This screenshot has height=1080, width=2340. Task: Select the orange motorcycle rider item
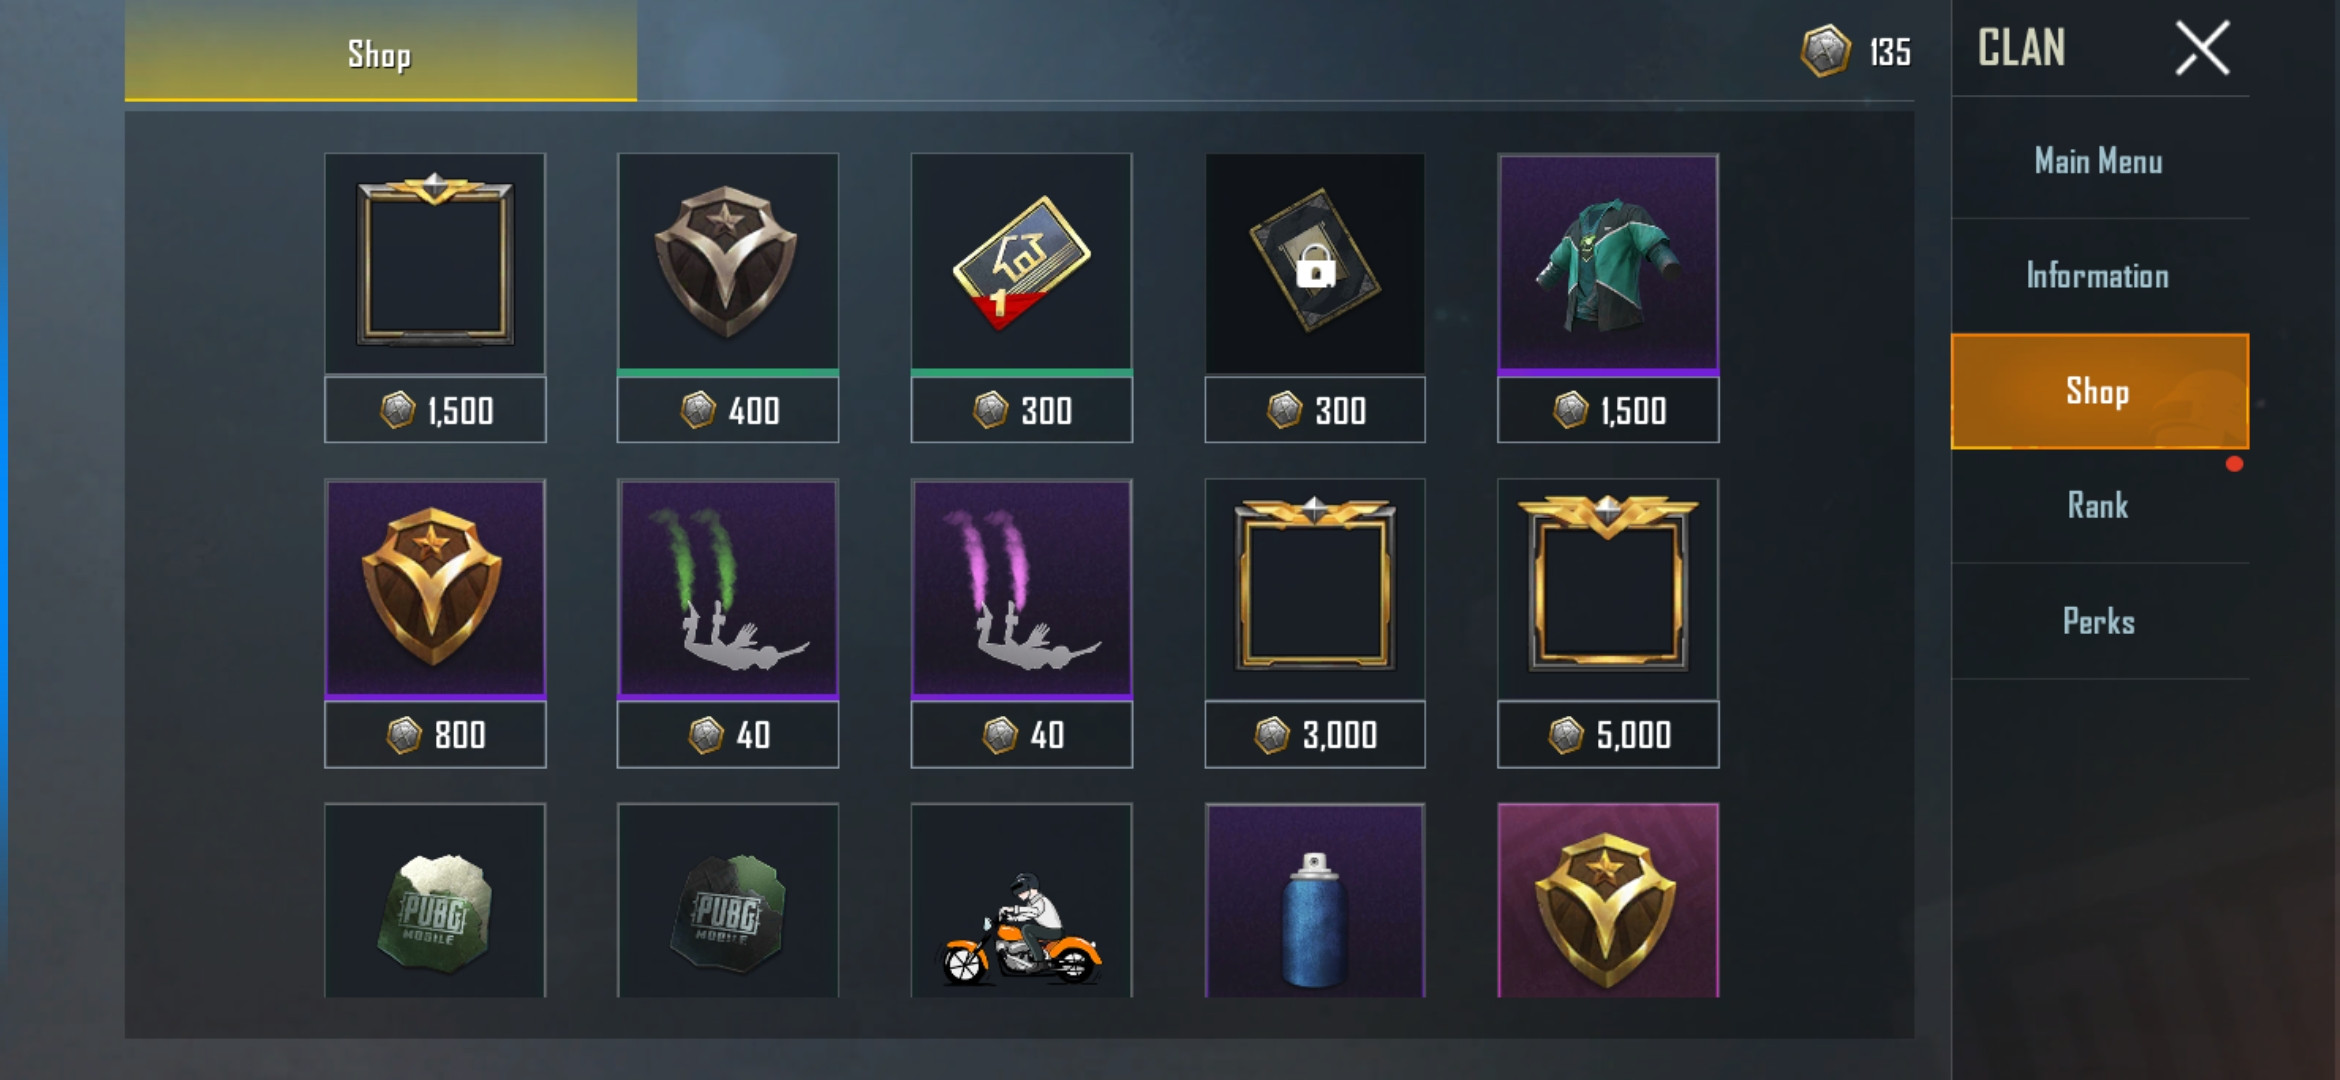[x=1021, y=900]
